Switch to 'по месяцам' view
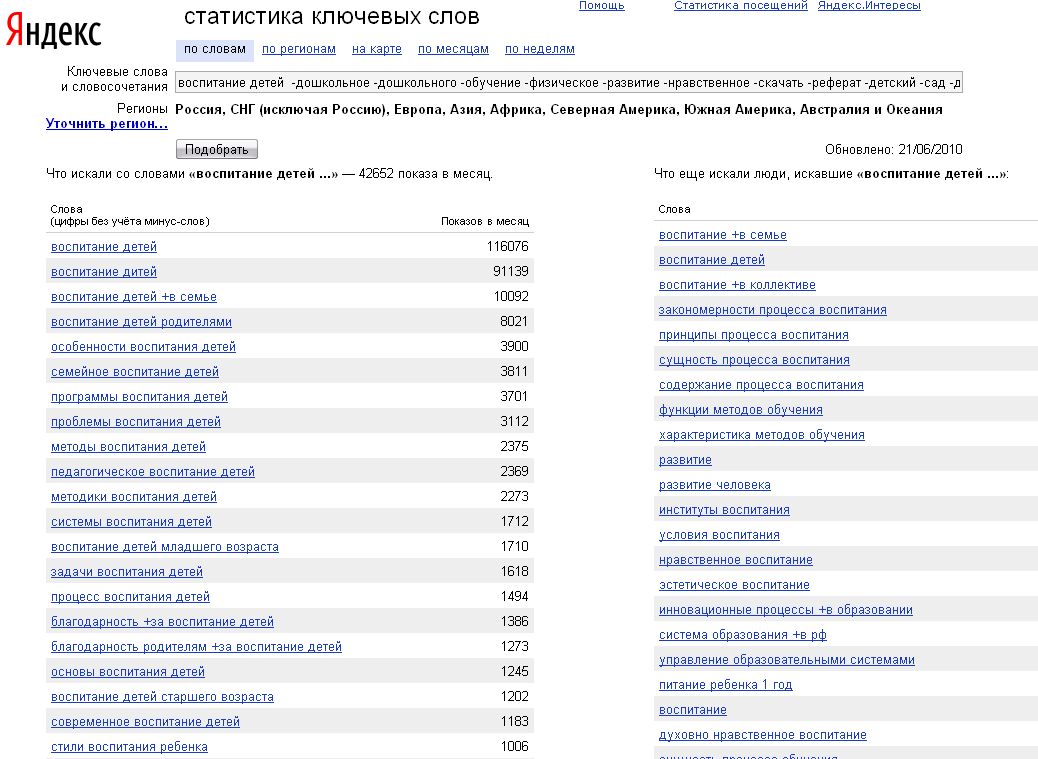 pos(453,49)
